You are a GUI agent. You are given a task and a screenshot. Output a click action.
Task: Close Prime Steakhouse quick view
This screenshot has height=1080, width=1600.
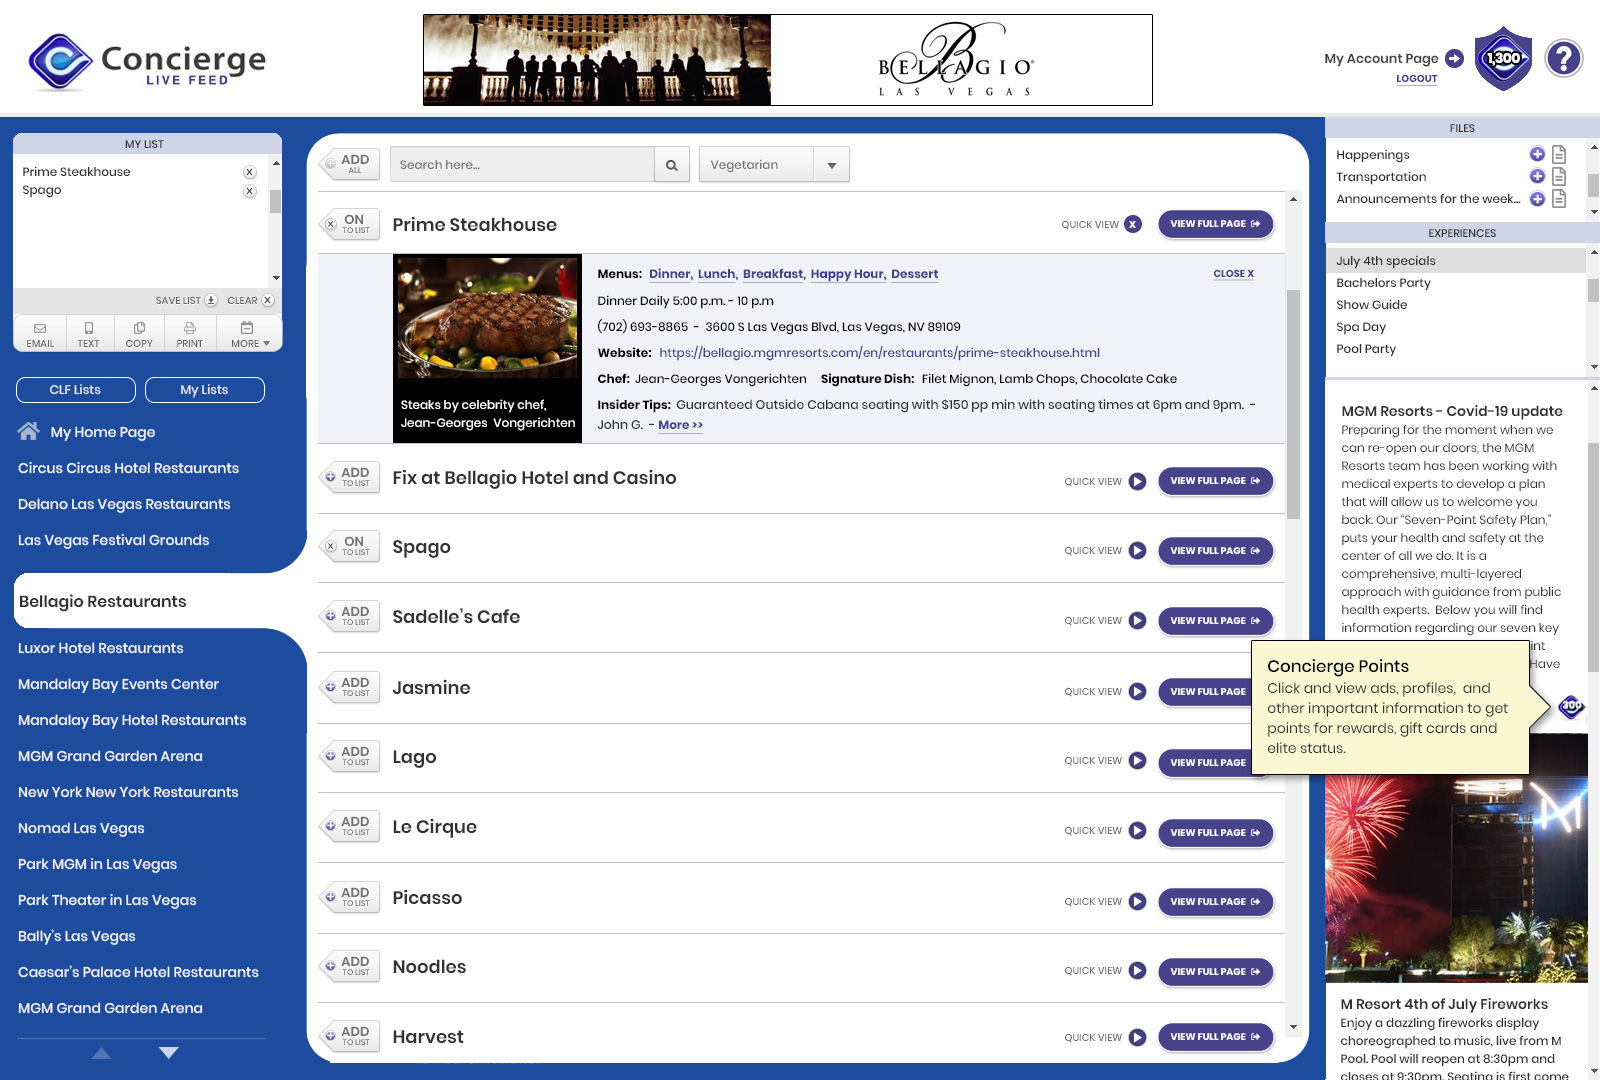click(x=1132, y=224)
